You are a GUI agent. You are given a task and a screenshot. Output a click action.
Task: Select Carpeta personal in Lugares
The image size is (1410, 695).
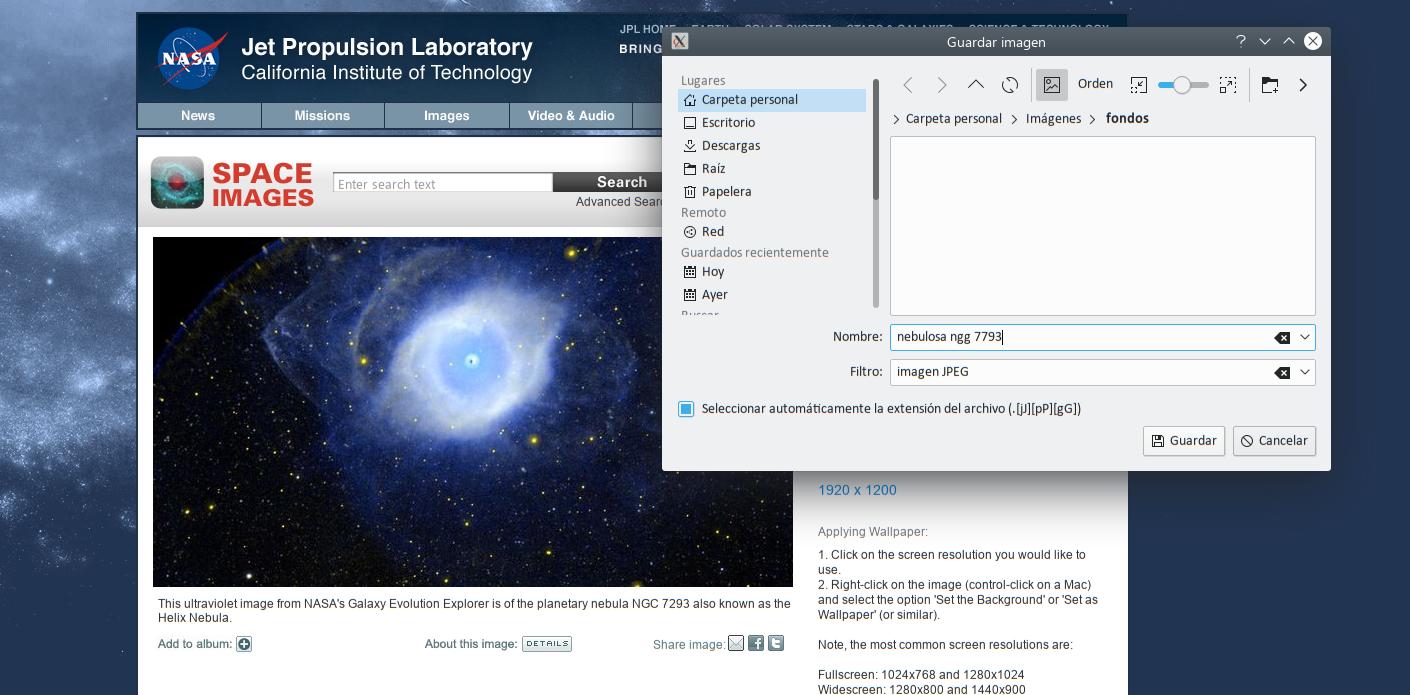[772, 100]
